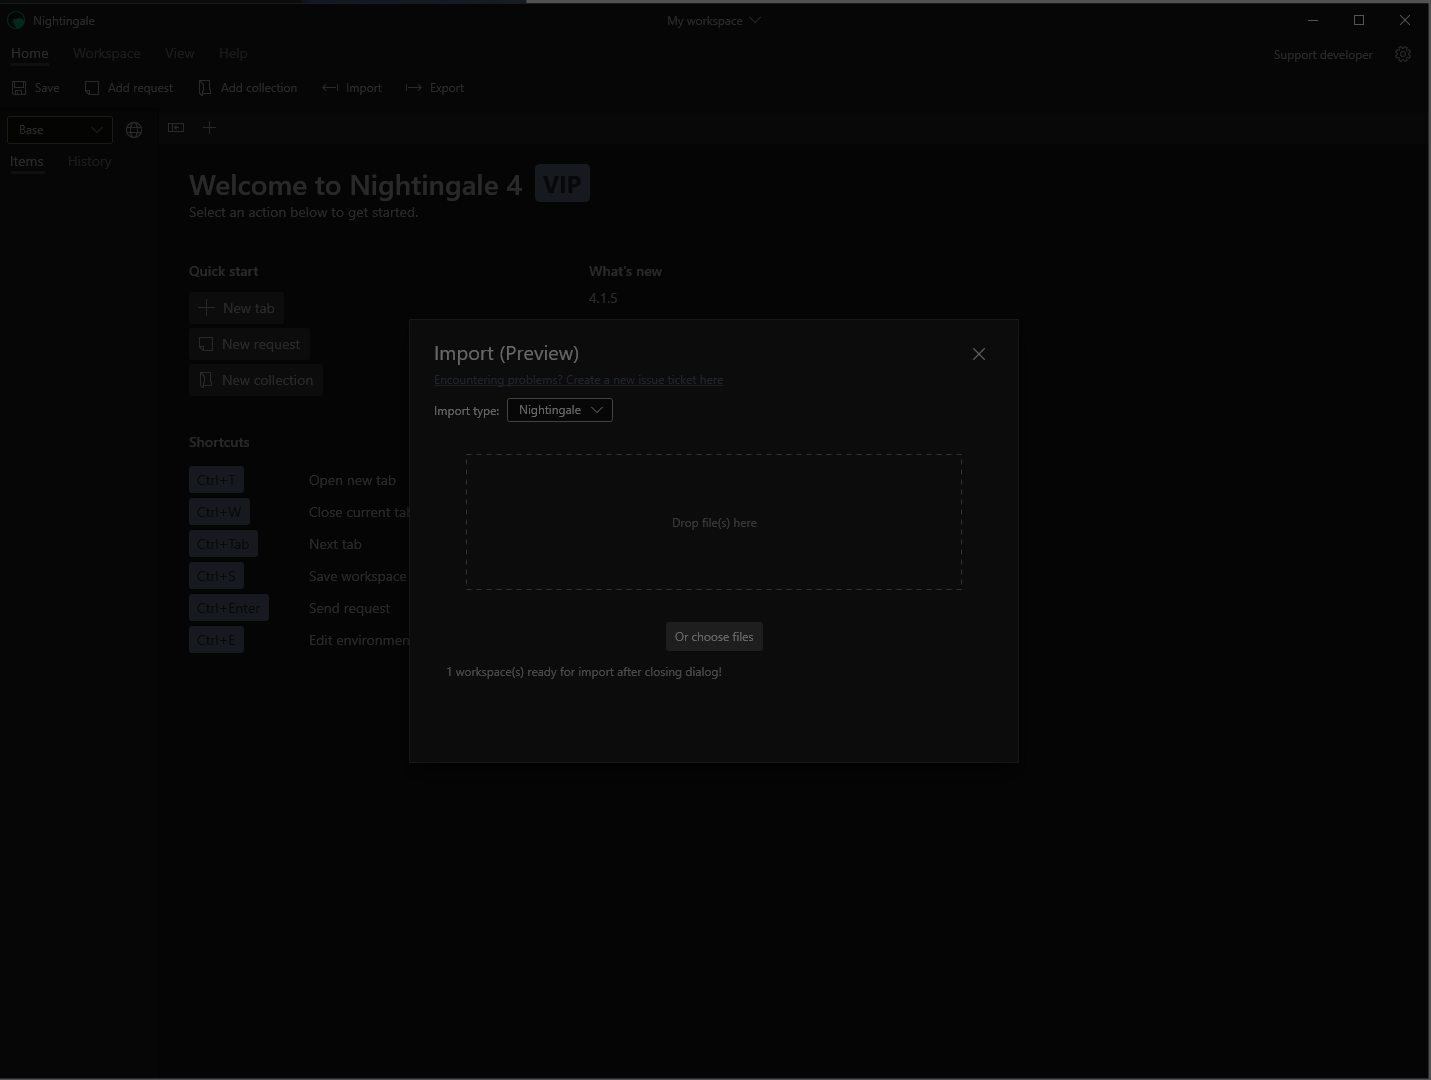
Task: Switch to the History tab
Action: pos(89,161)
